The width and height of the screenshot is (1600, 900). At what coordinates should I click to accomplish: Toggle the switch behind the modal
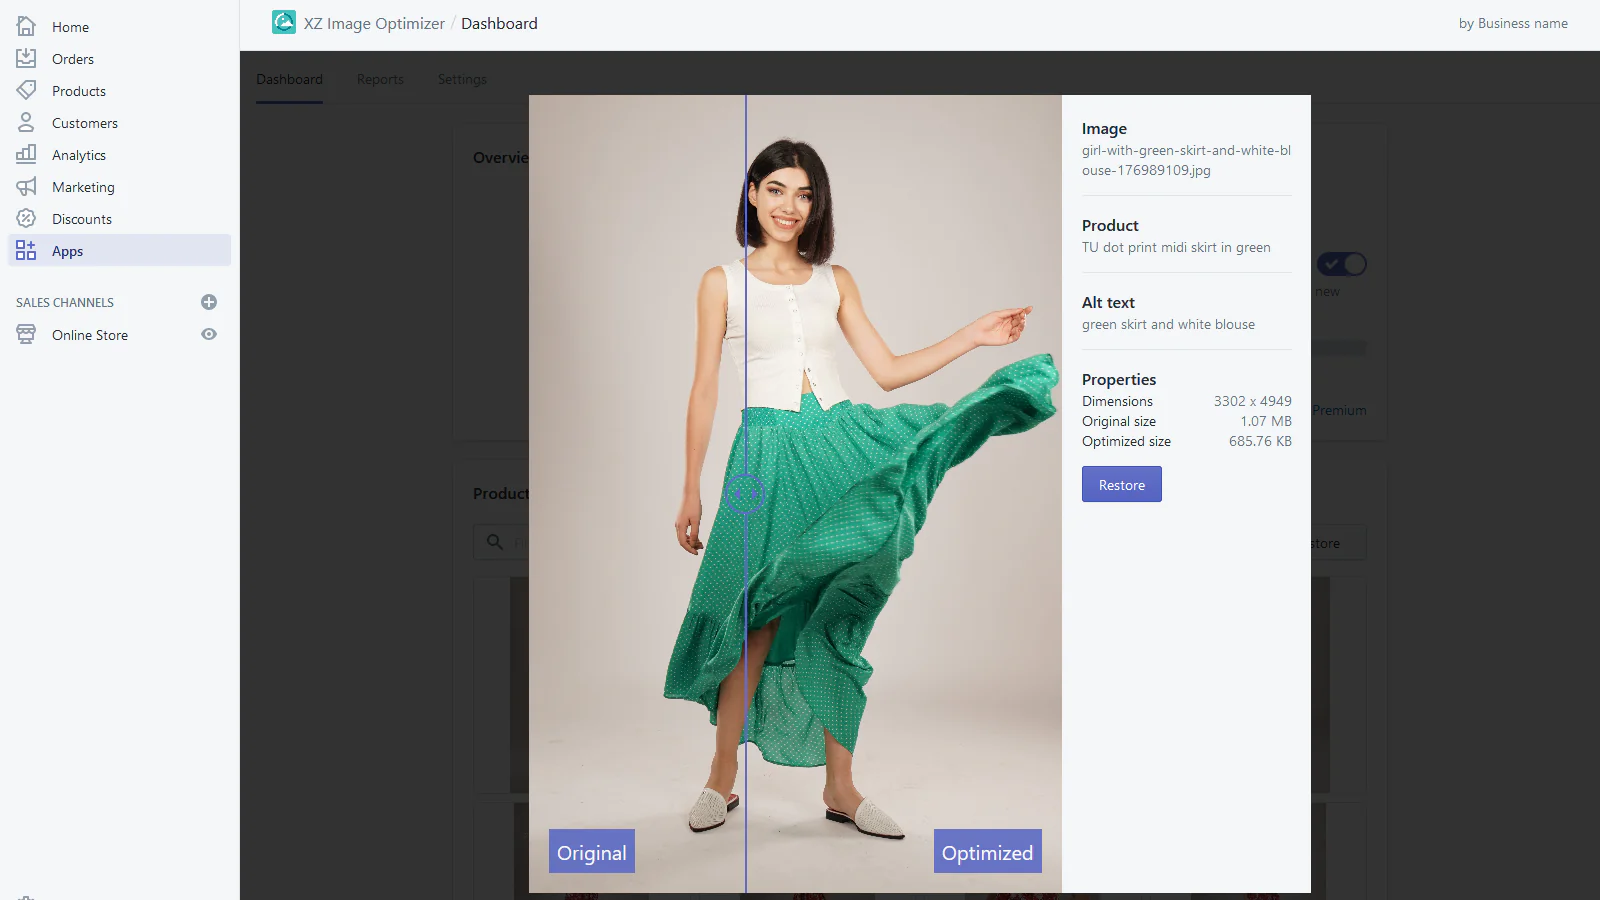(x=1341, y=264)
